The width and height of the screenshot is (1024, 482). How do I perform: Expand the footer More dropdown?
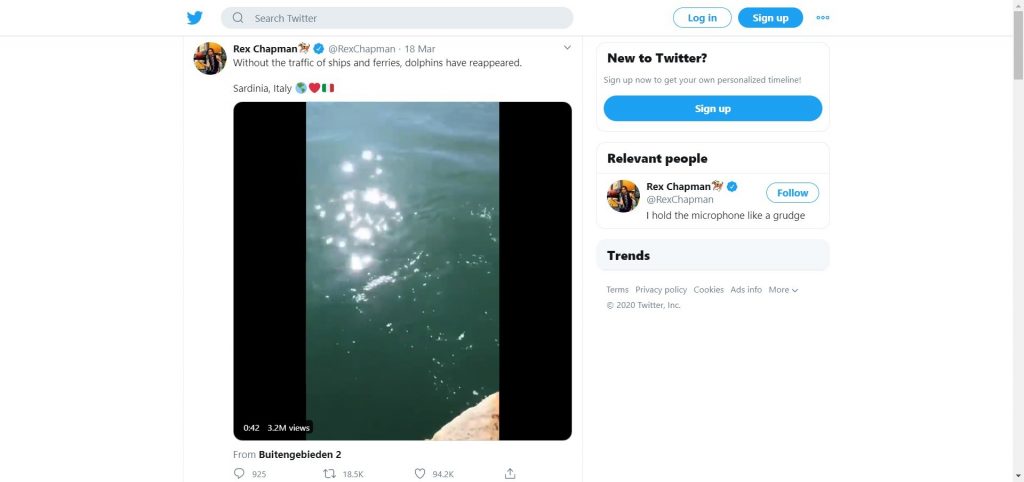783,290
